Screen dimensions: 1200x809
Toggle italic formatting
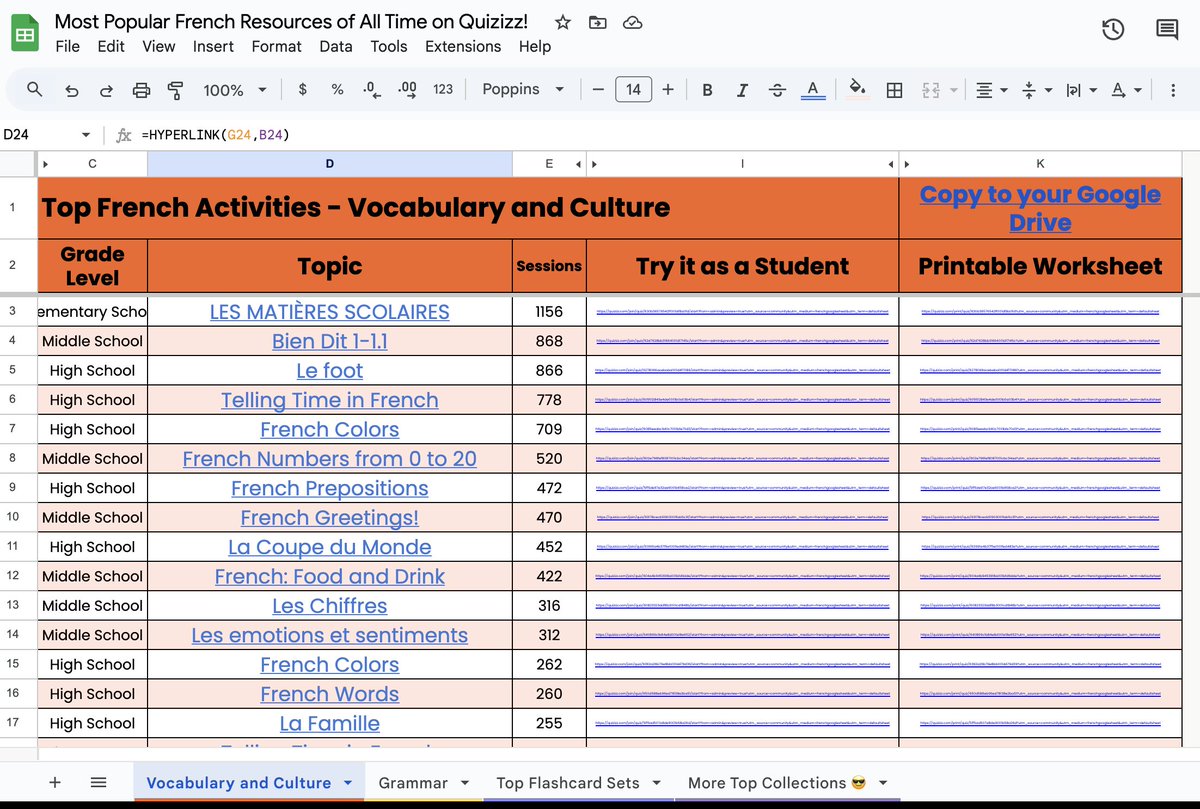[x=742, y=90]
